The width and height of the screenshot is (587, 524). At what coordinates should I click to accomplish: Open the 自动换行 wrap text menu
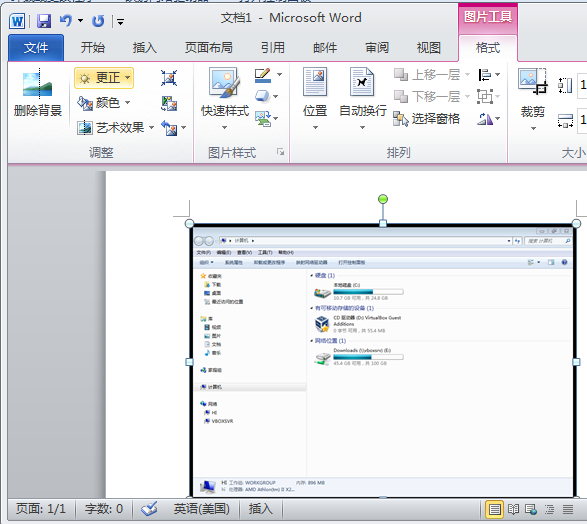click(362, 98)
